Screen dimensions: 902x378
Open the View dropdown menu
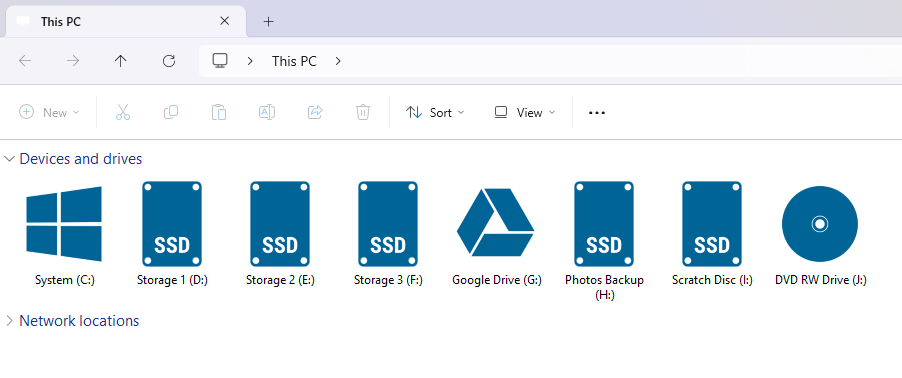[525, 113]
